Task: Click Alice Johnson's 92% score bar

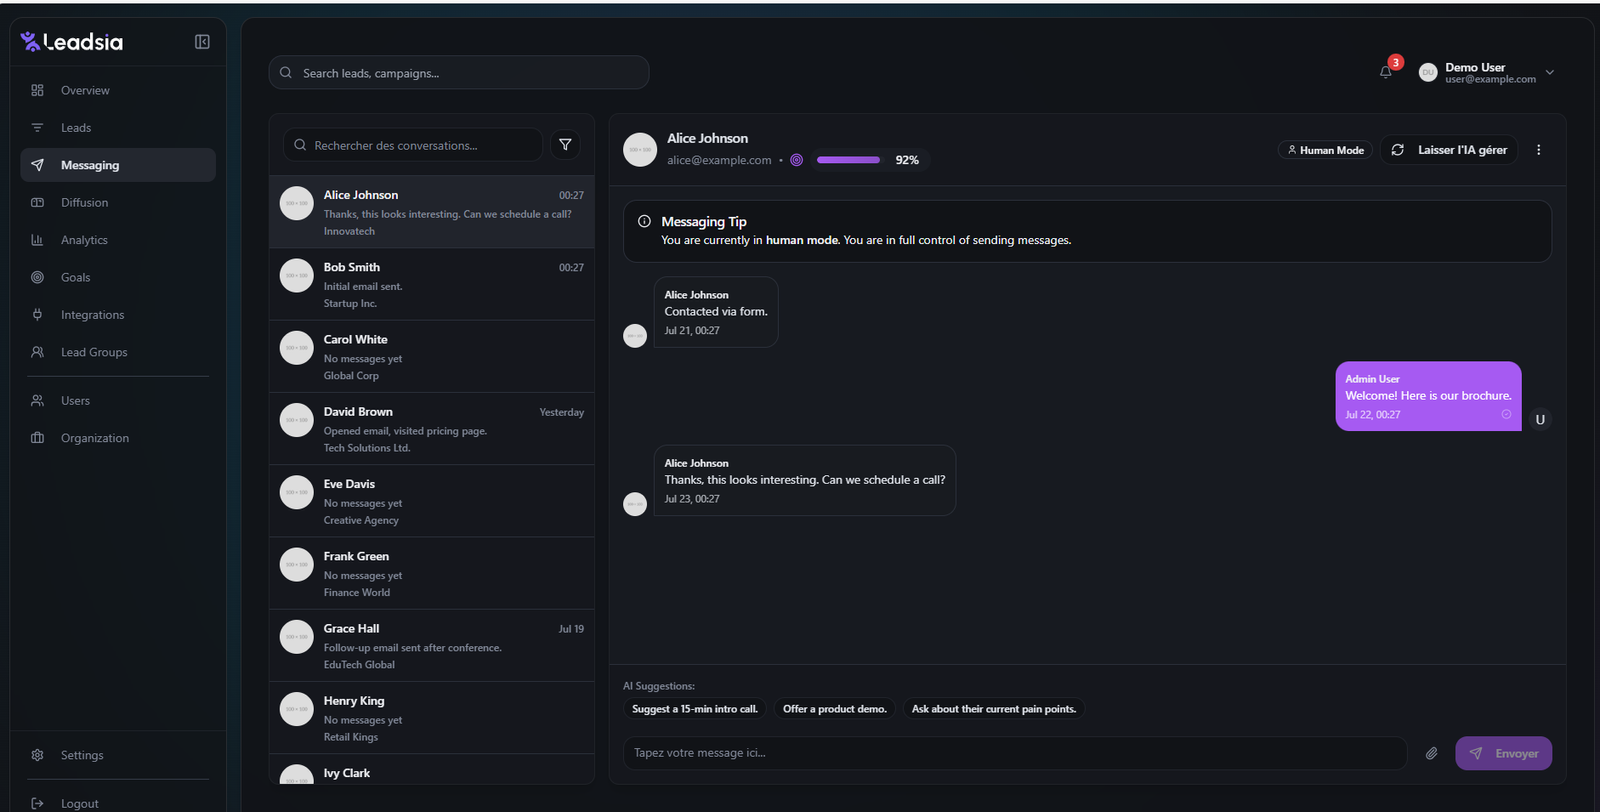Action: tap(848, 160)
